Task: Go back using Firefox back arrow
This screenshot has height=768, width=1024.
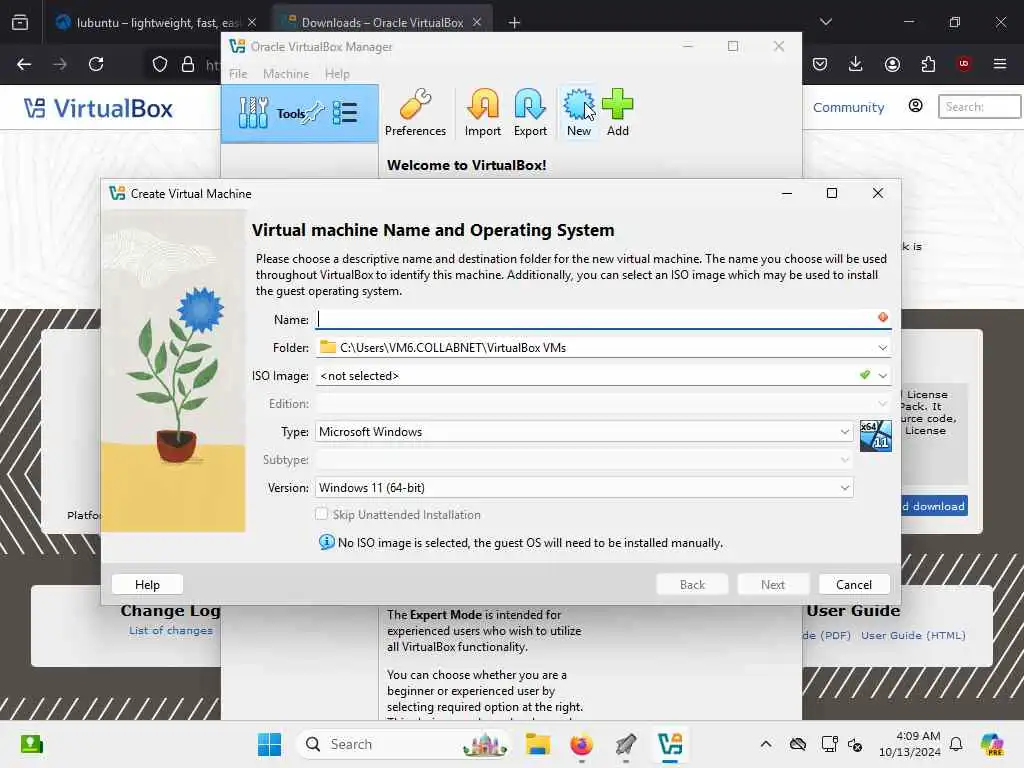Action: [x=24, y=64]
